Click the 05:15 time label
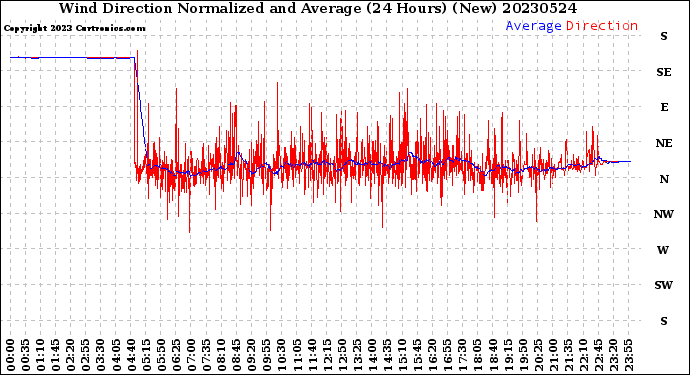The width and height of the screenshot is (690, 375). point(146,355)
